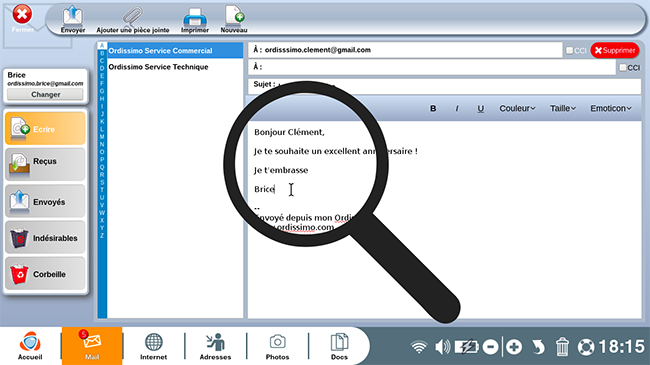Jump to letter Z in contact index
Screen dimensions: 650x365
(102, 235)
